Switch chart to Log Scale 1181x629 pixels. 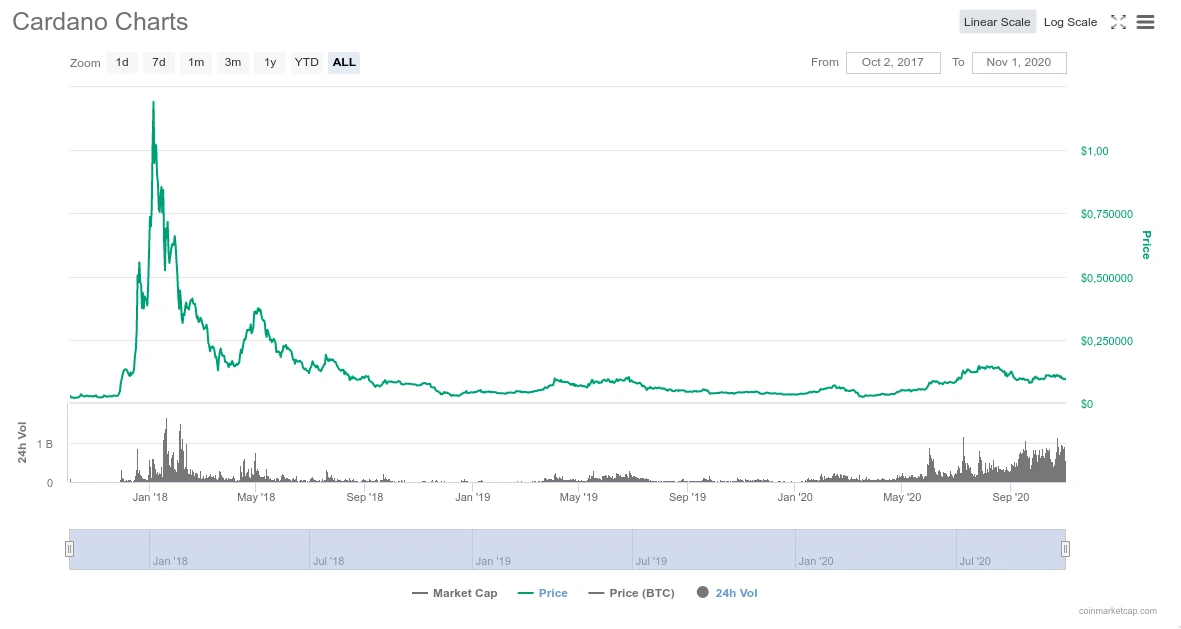pyautogui.click(x=1070, y=22)
